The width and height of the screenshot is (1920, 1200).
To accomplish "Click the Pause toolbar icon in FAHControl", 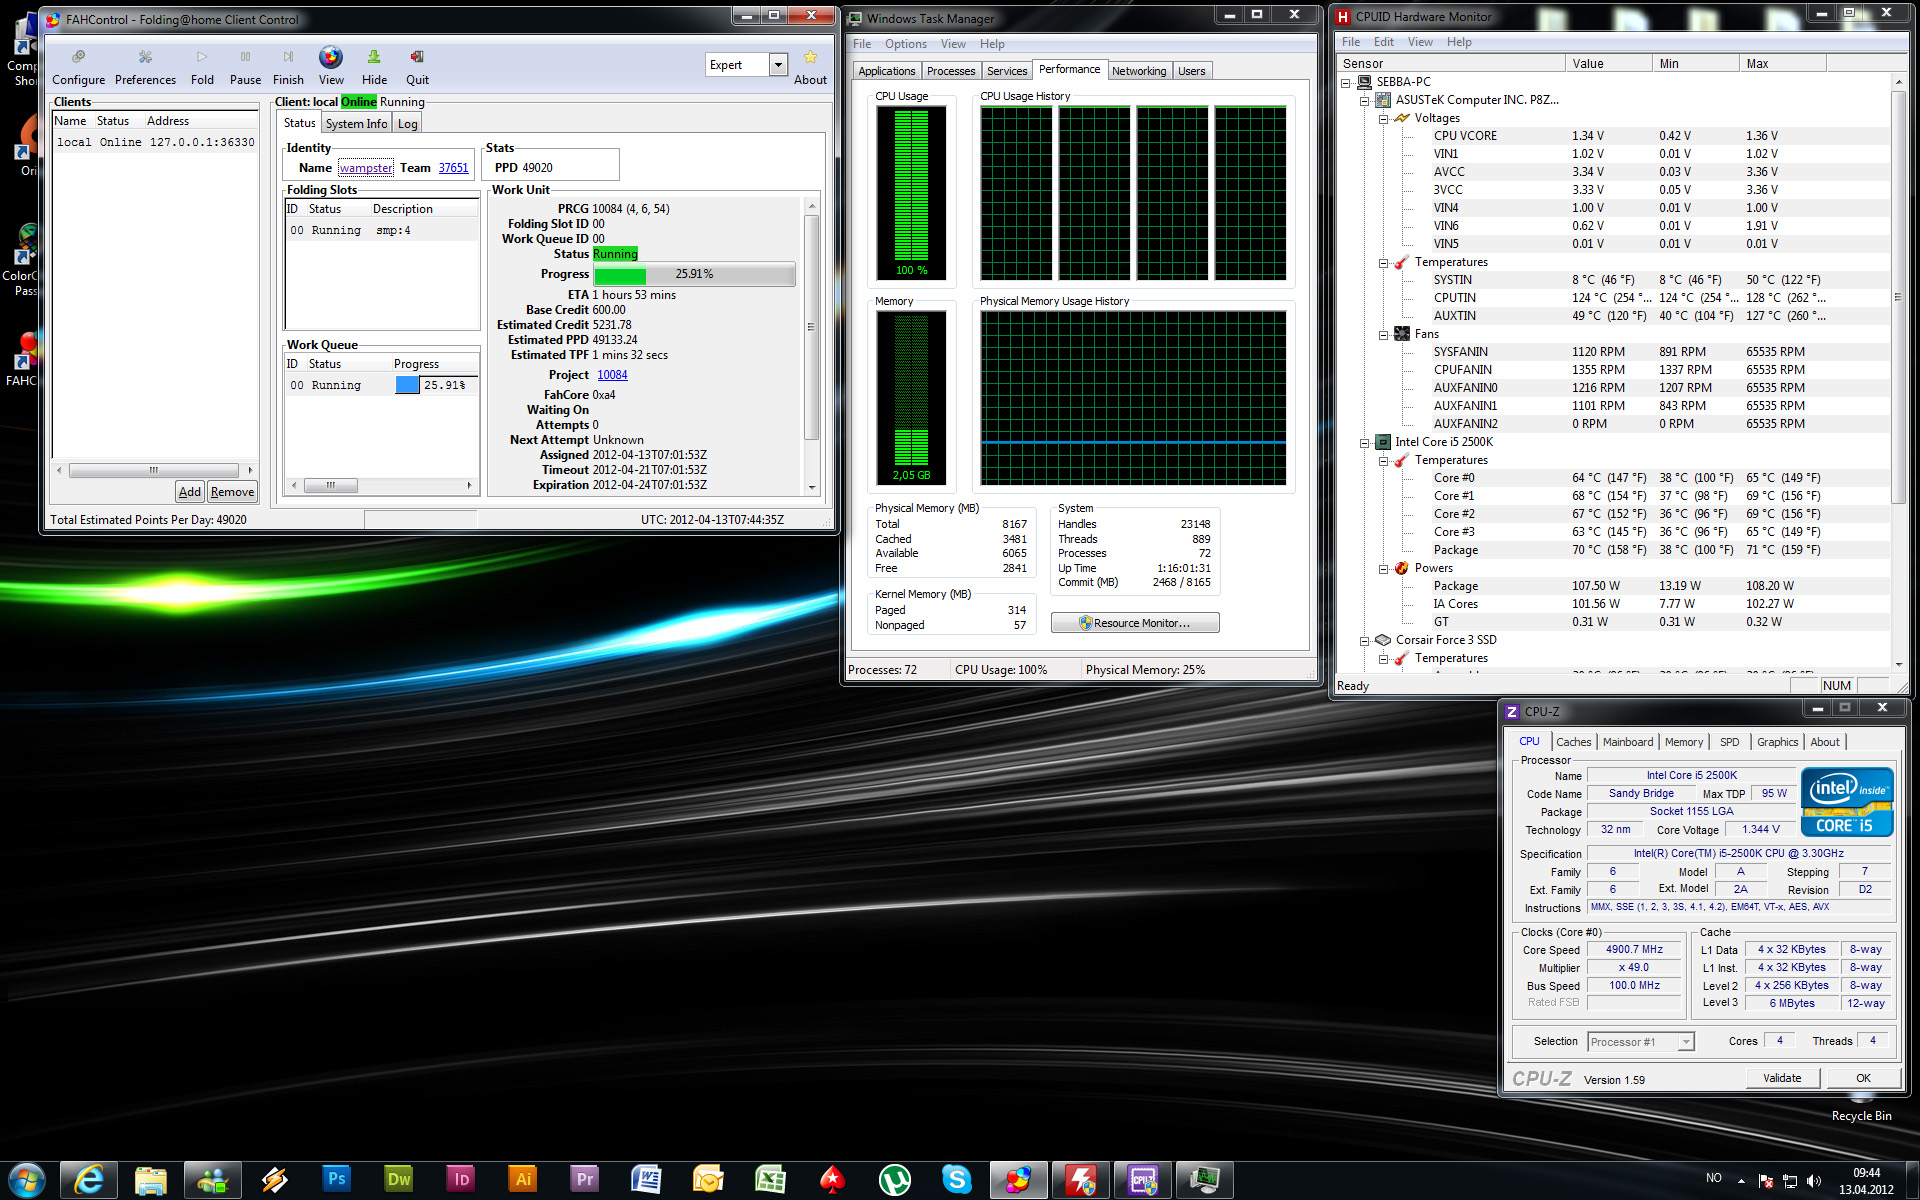I will (245, 67).
